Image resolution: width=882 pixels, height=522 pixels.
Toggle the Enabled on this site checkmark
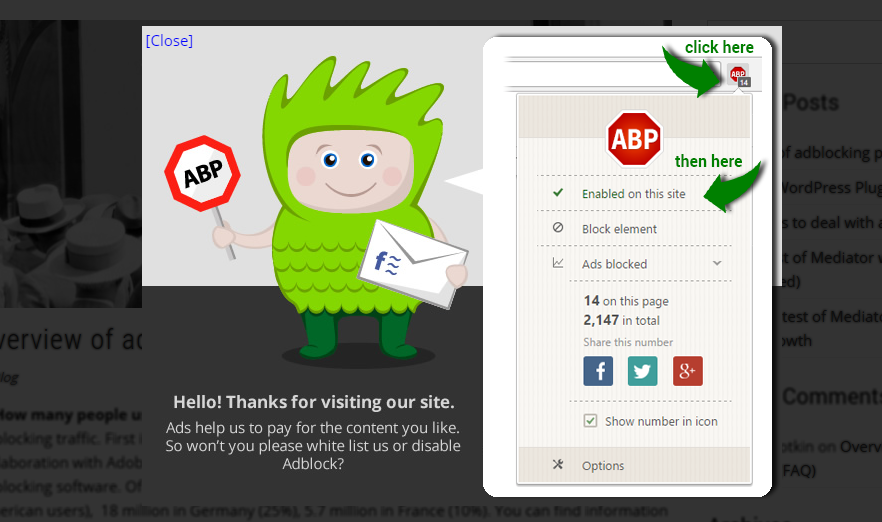click(x=558, y=193)
